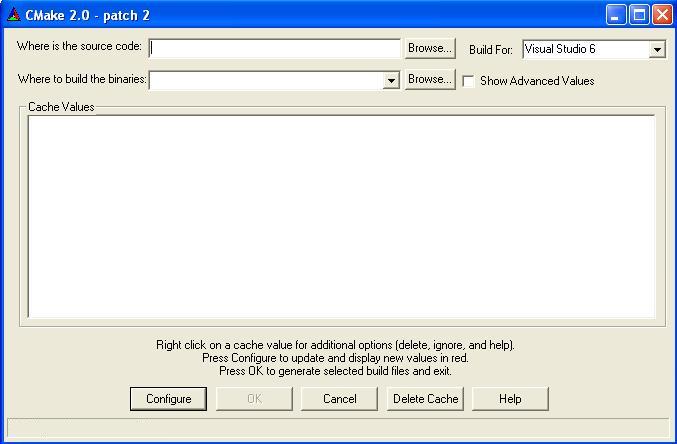Expand the build binaries path history arrow
The image size is (677, 444).
[391, 81]
